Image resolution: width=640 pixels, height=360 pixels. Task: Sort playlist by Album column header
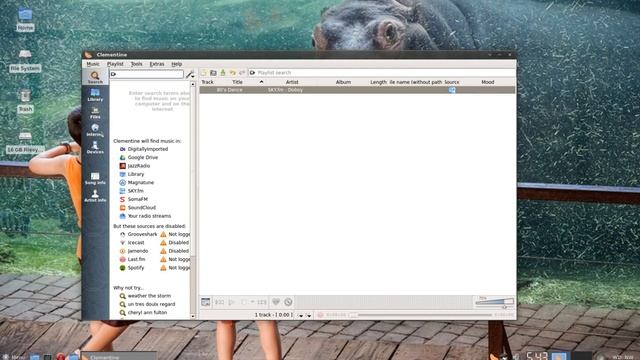pyautogui.click(x=343, y=82)
